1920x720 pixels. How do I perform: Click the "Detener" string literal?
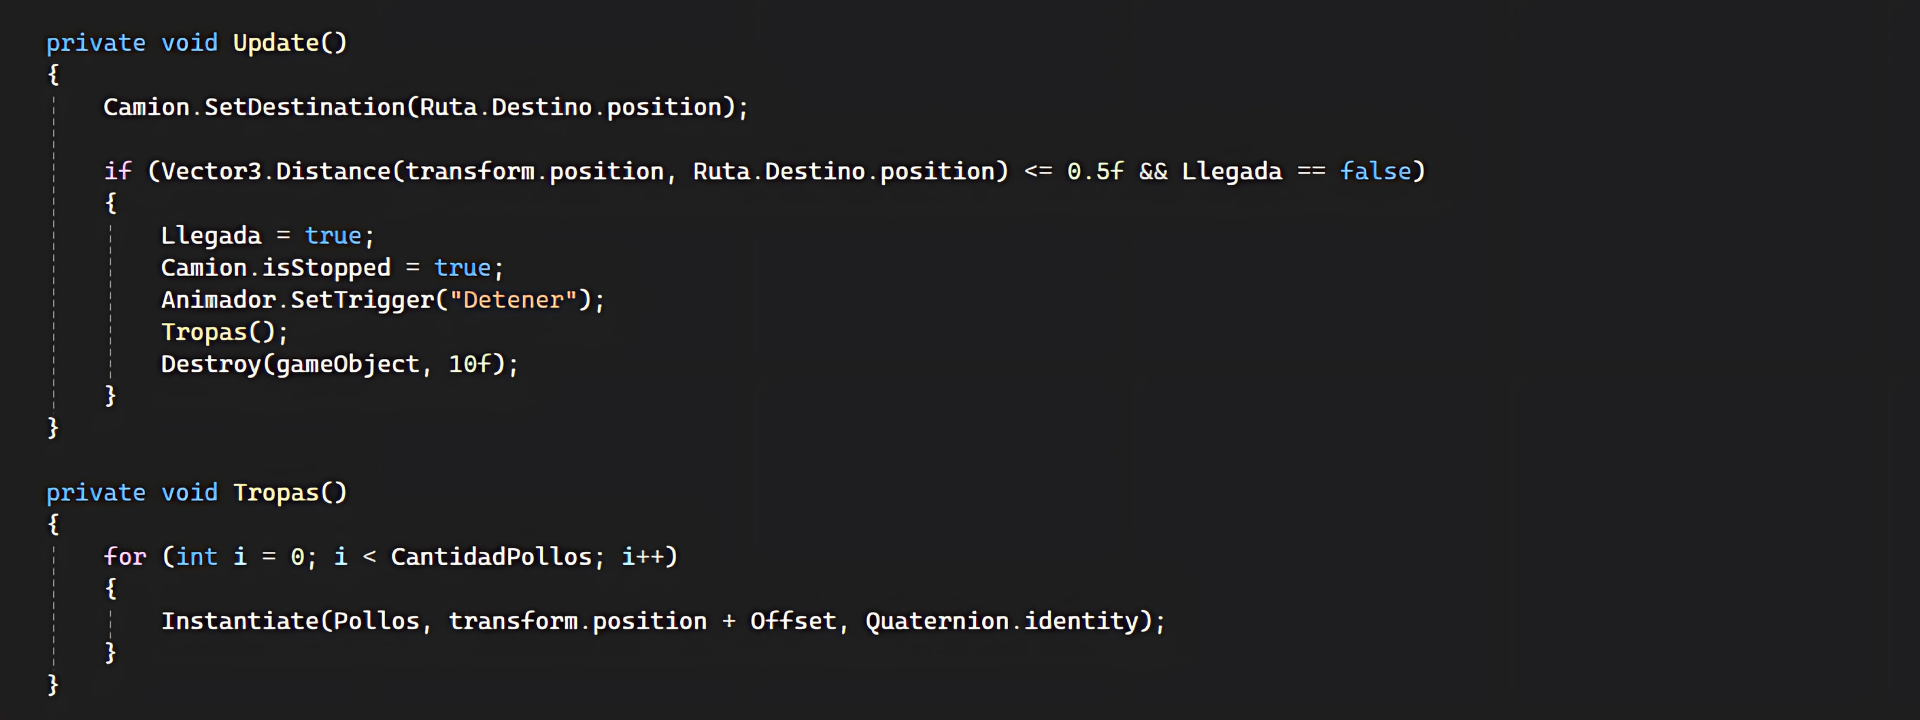coord(513,300)
